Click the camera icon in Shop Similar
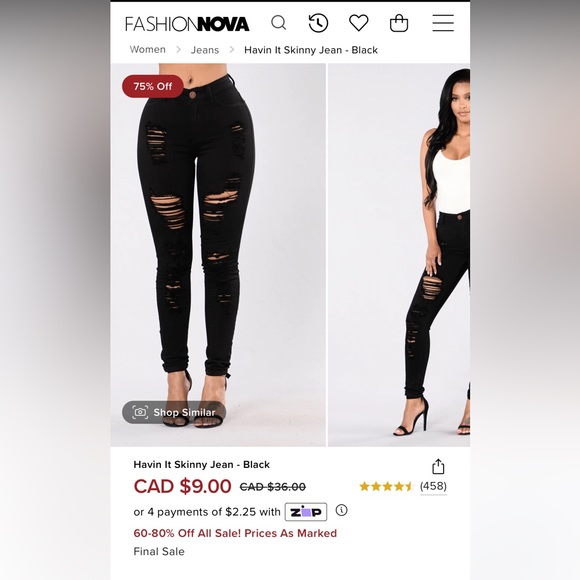 coord(140,412)
